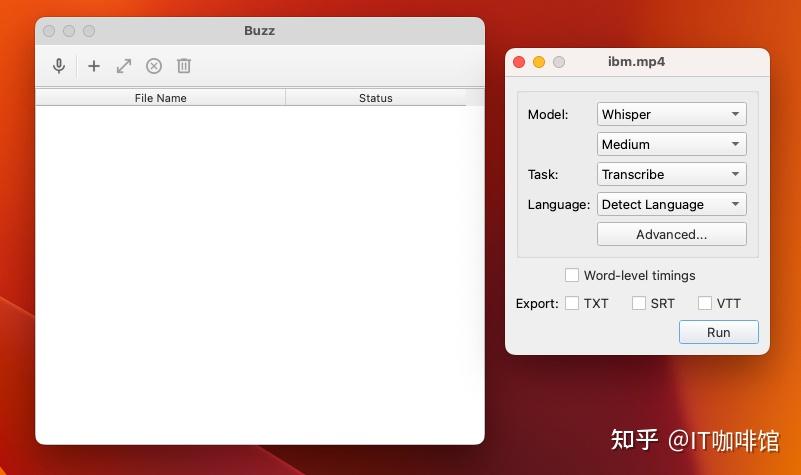Open the Detect Language dropdown

point(671,204)
